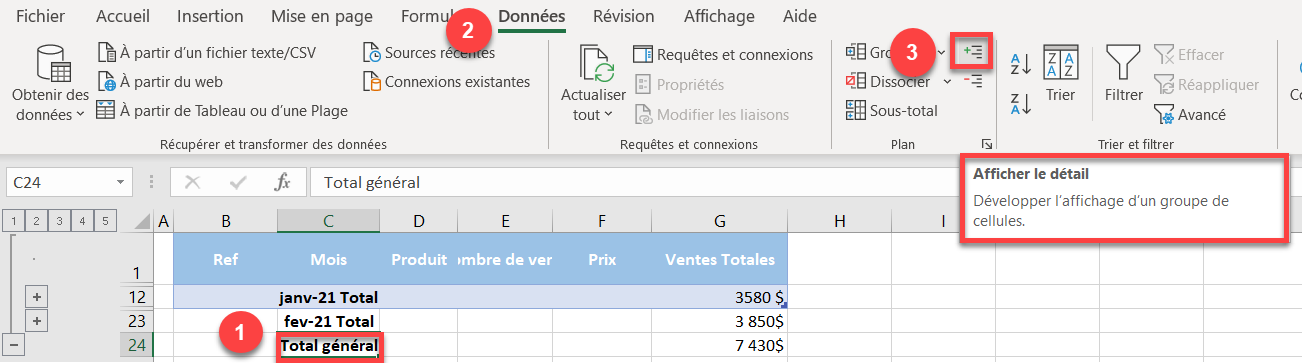Choose À partir du web
The height and width of the screenshot is (363, 1302).
(160, 81)
